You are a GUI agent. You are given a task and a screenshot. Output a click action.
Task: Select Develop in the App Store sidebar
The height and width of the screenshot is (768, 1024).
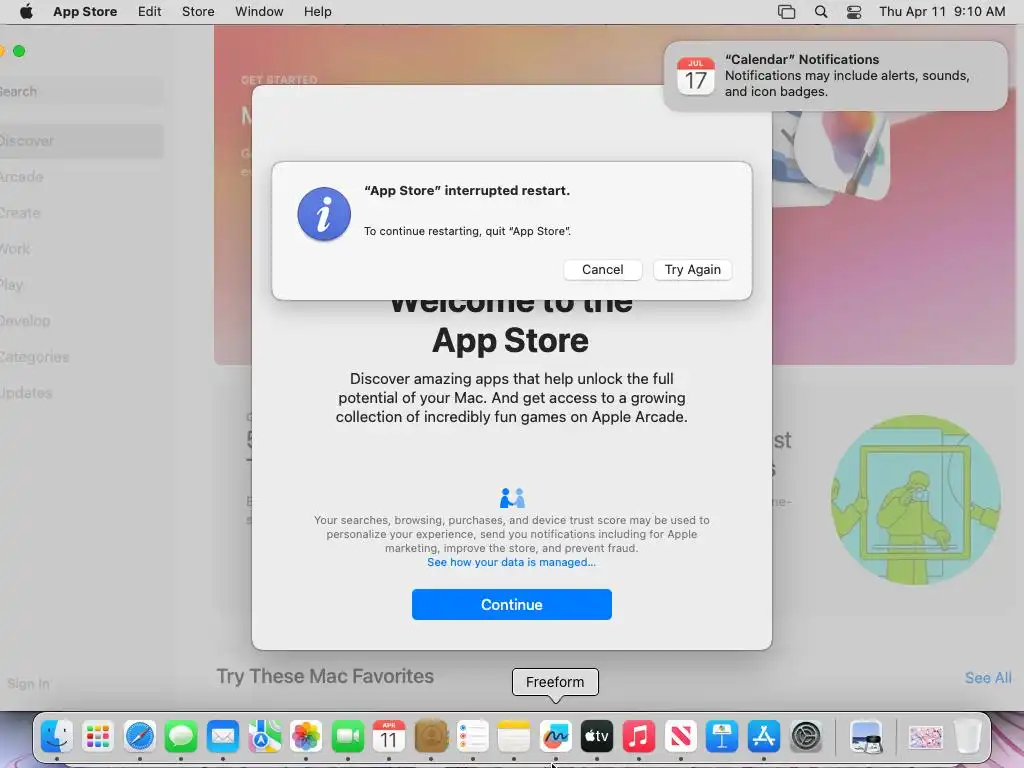tap(81, 321)
